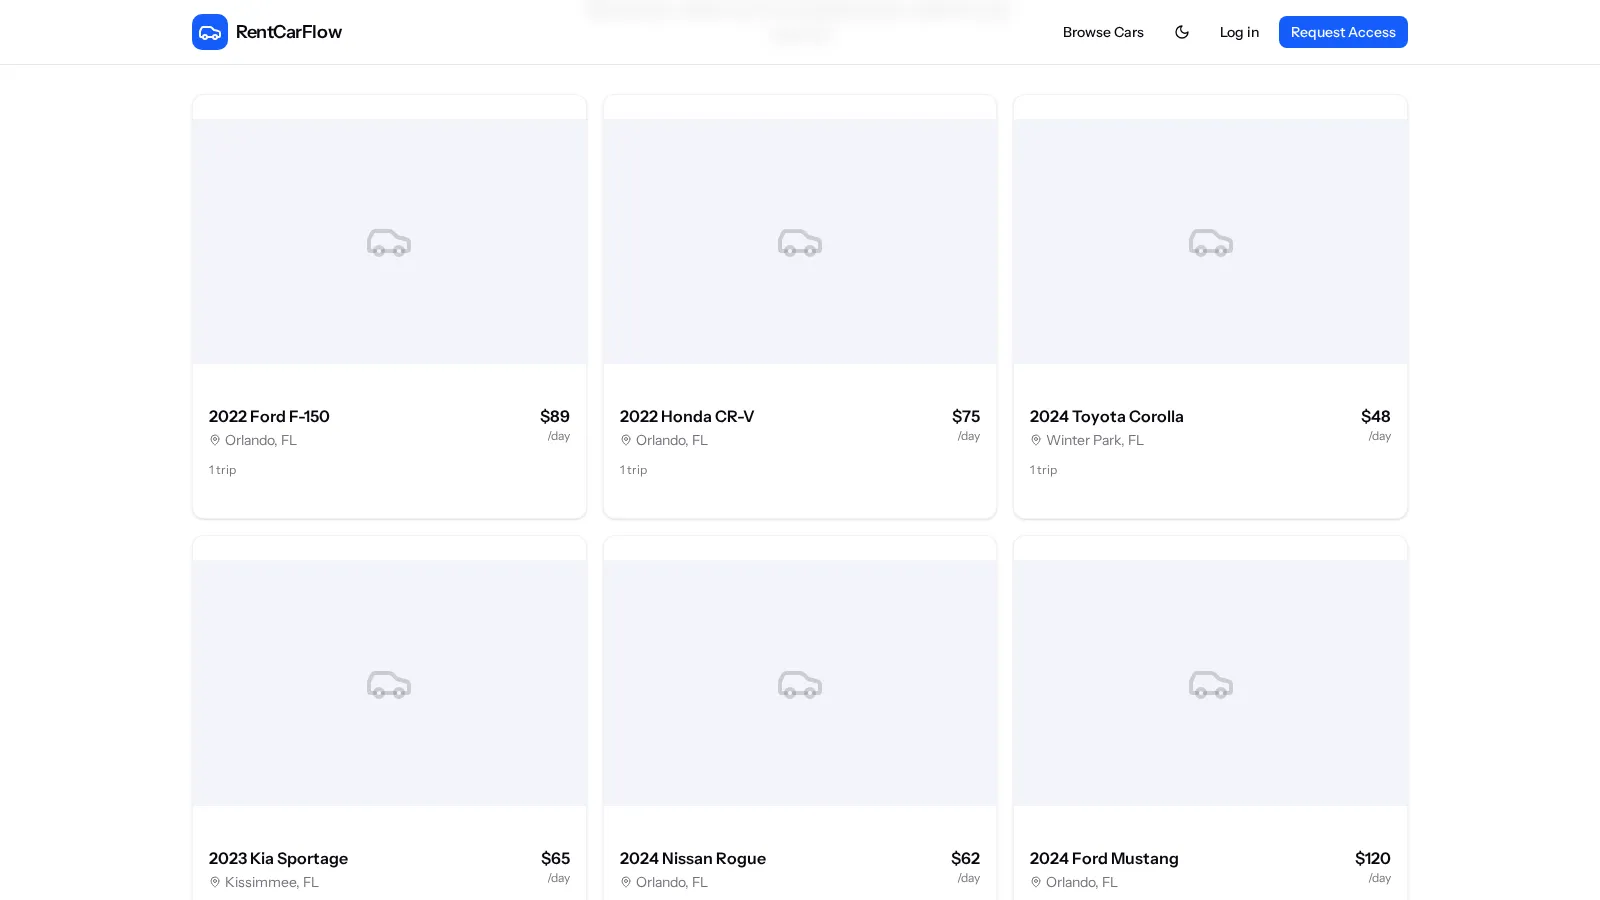Select the 2022 Ford F-150 title
The image size is (1600, 900).
[269, 416]
